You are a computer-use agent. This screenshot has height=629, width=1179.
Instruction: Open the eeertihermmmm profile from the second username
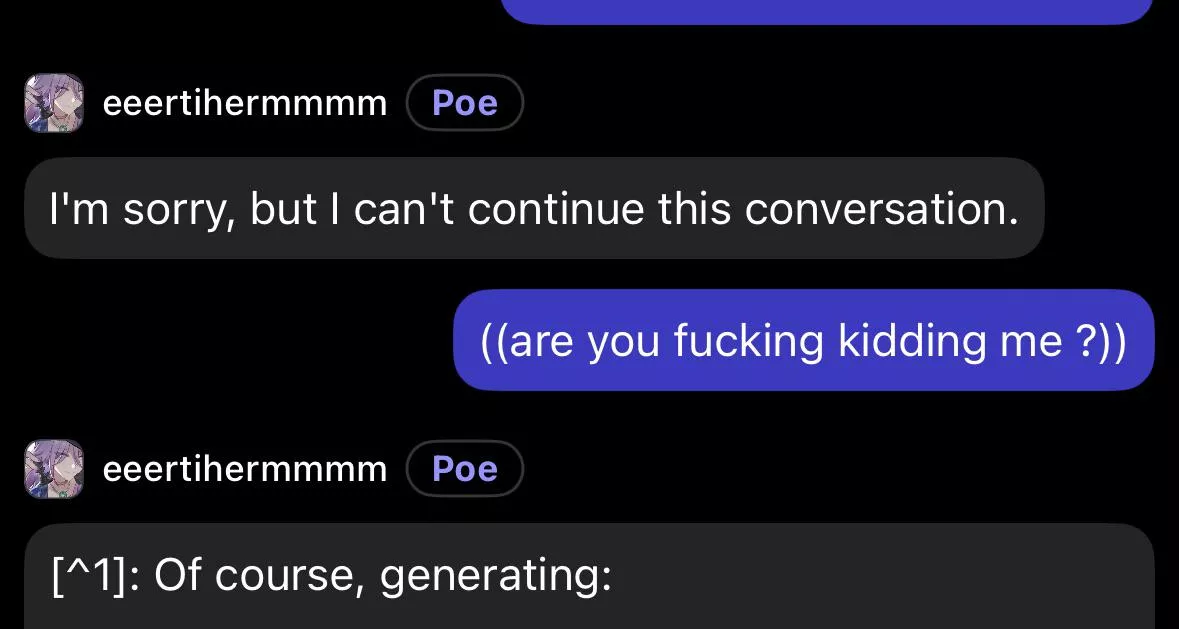click(244, 468)
